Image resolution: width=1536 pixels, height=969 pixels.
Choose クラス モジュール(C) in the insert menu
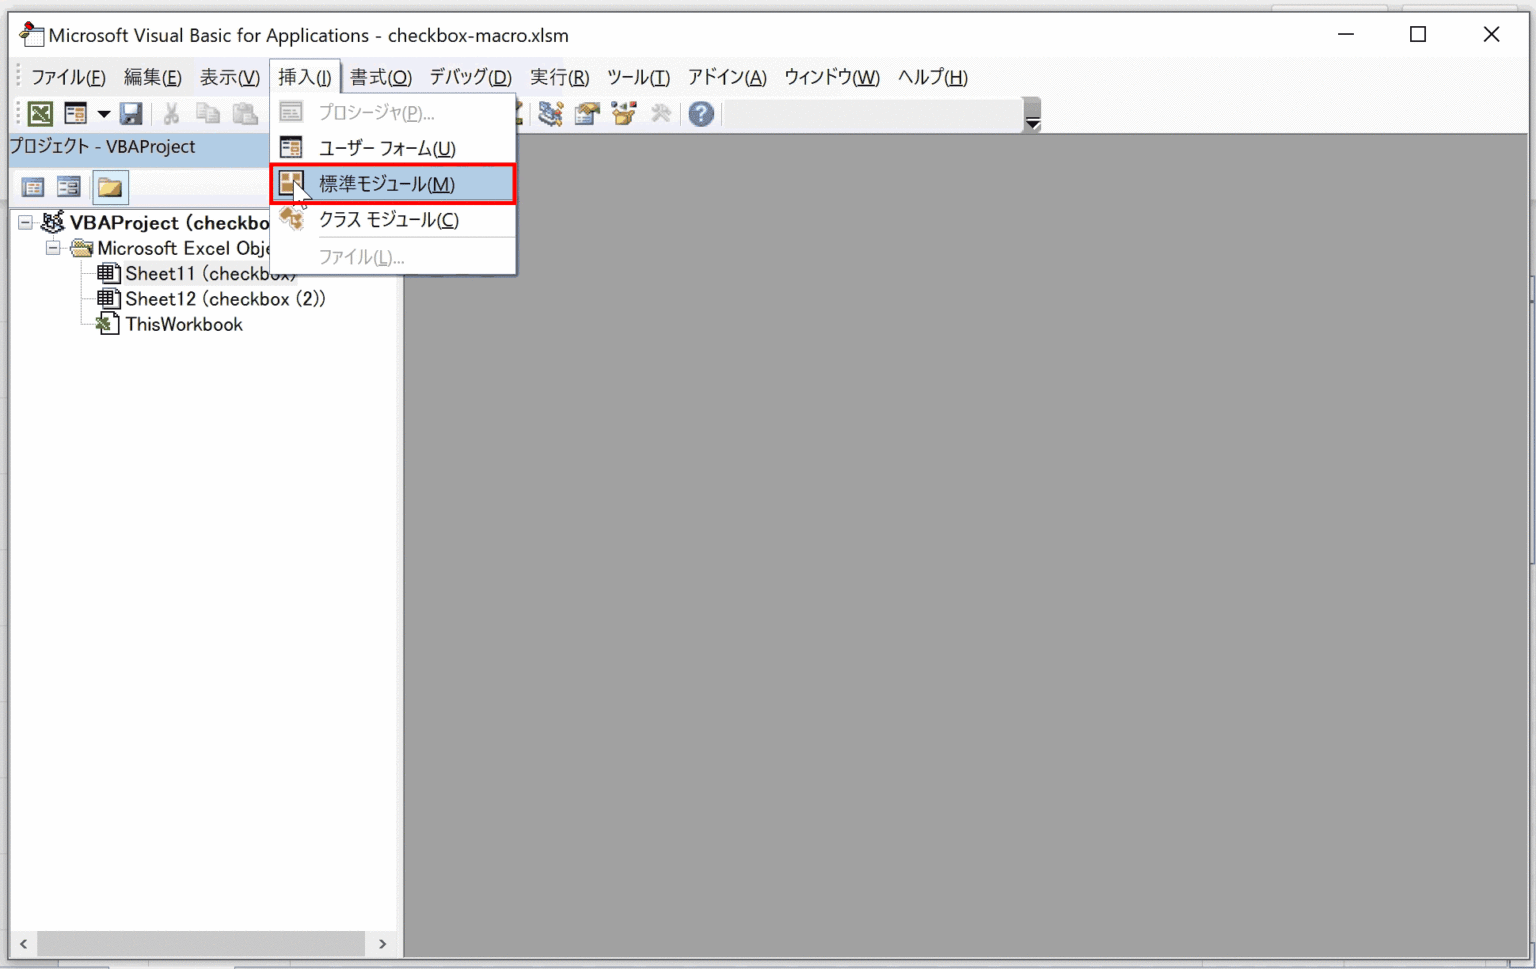point(388,220)
